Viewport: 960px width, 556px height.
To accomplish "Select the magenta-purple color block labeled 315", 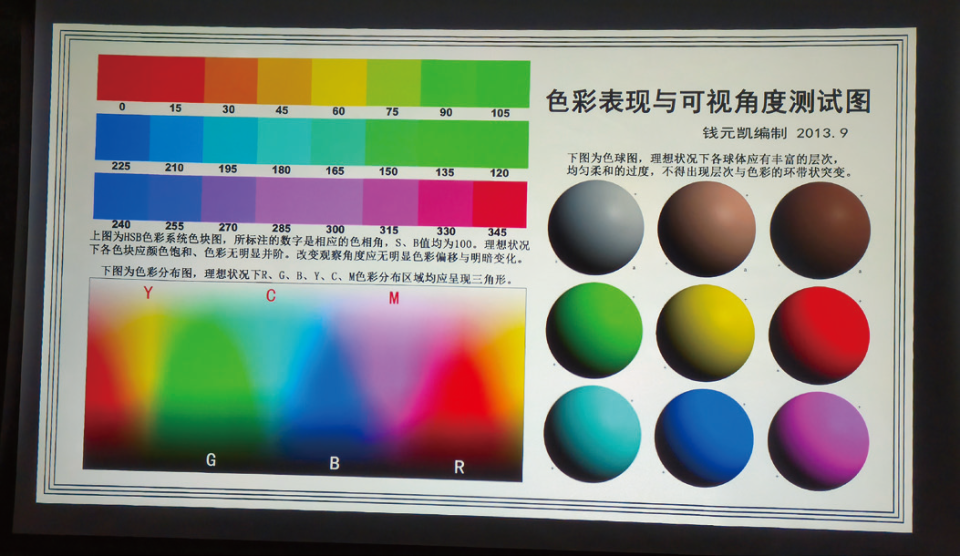I will (x=391, y=203).
